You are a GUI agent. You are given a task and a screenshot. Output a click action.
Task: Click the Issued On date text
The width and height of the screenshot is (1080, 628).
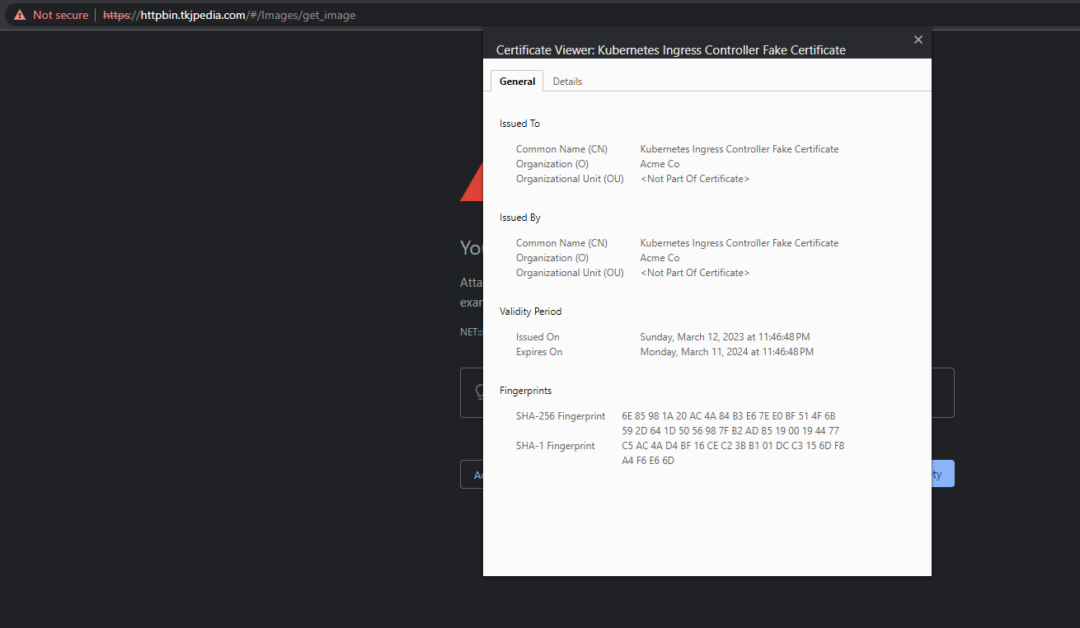tap(725, 336)
